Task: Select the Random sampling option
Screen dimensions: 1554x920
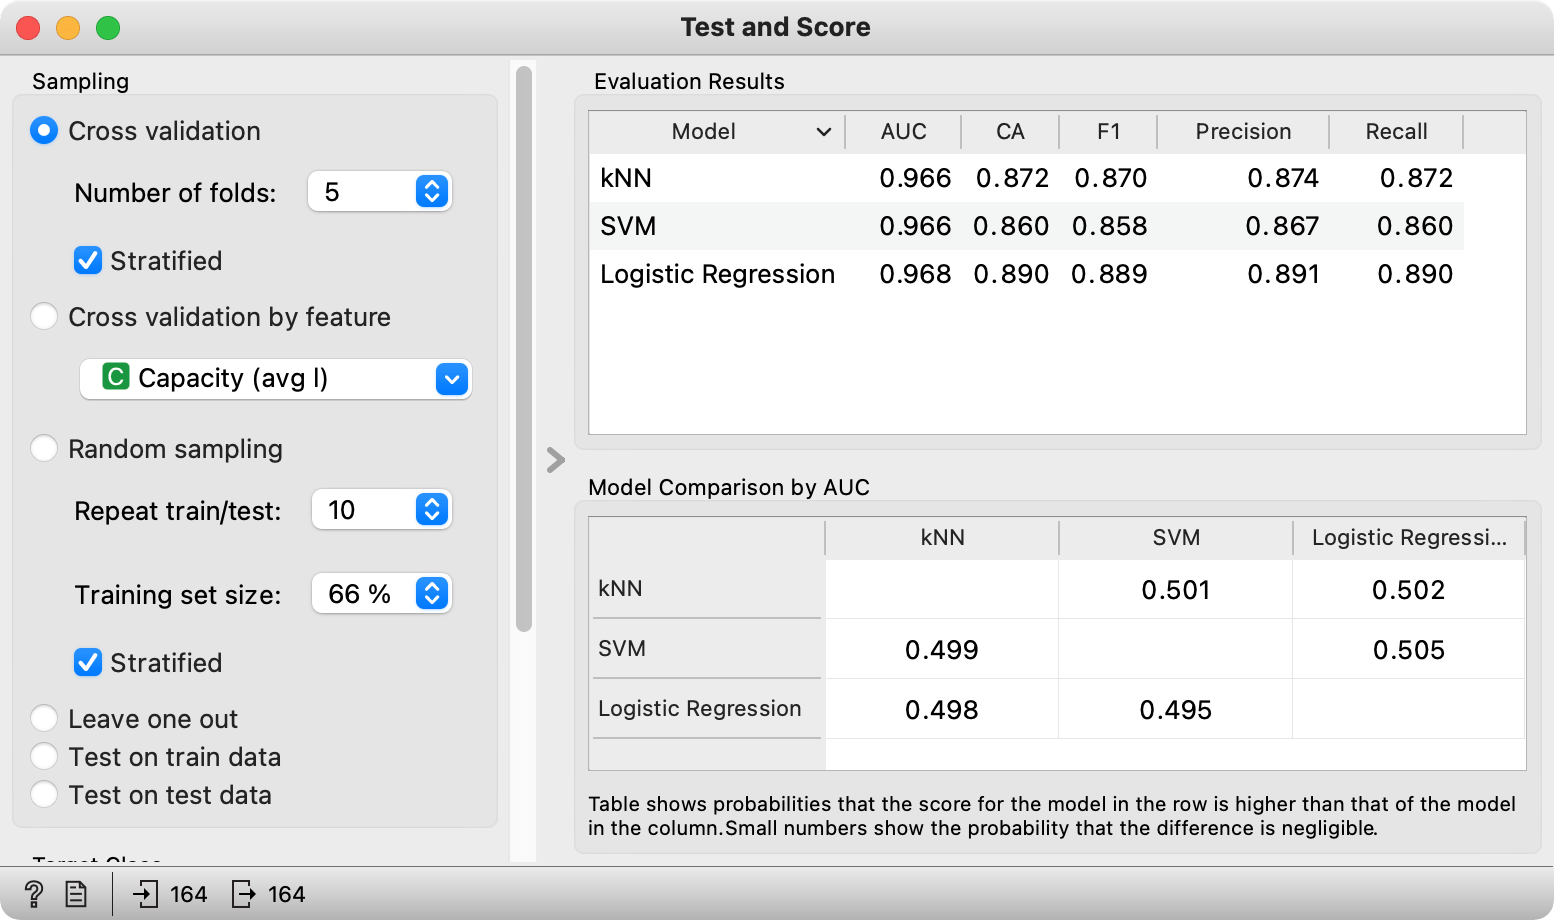Action: [44, 449]
